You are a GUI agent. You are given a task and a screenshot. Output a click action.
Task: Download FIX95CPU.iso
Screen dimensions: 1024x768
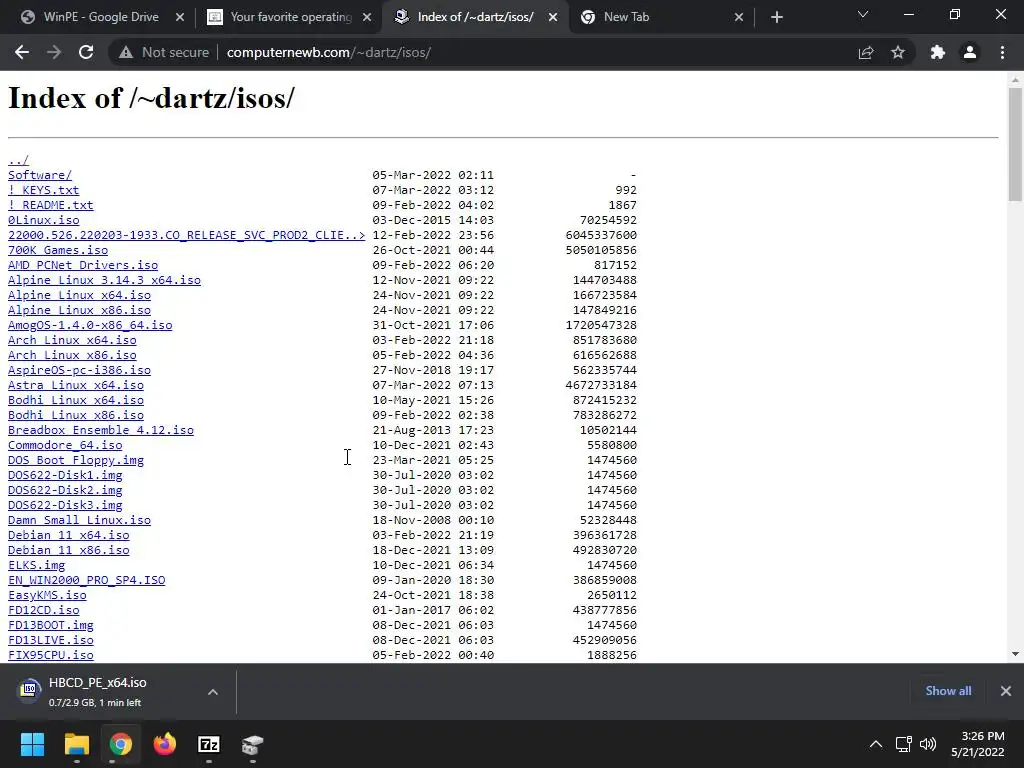point(50,656)
